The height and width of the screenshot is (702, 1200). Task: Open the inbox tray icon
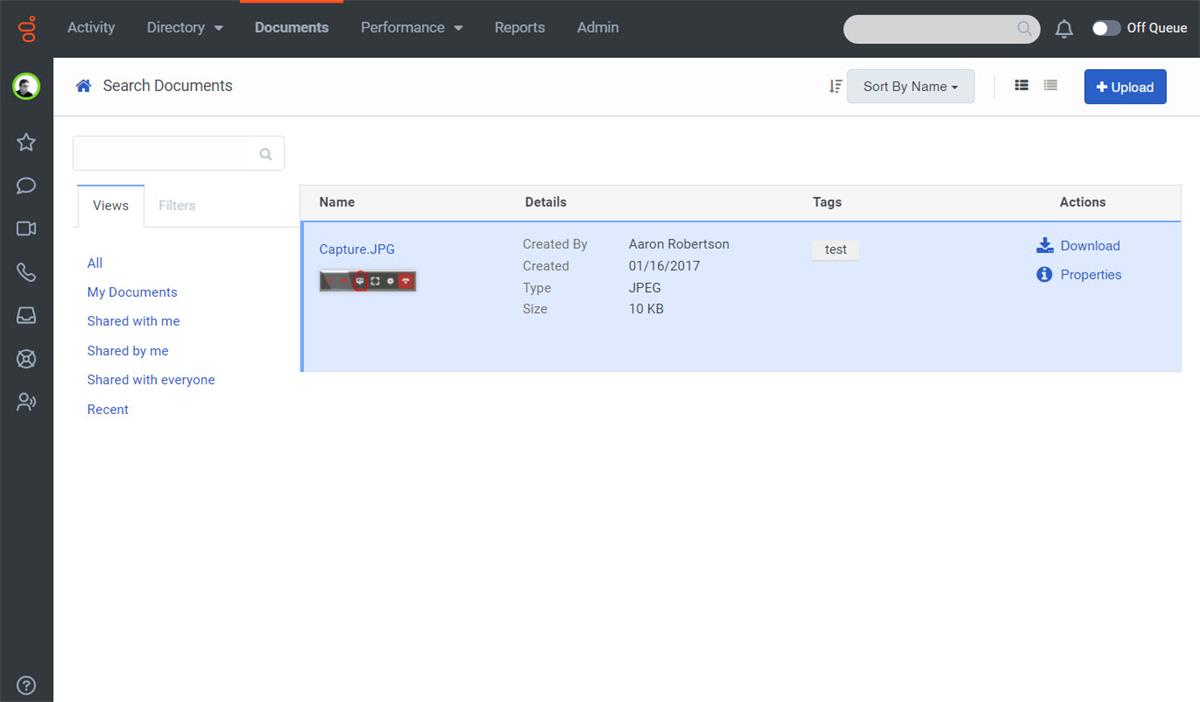[26, 314]
